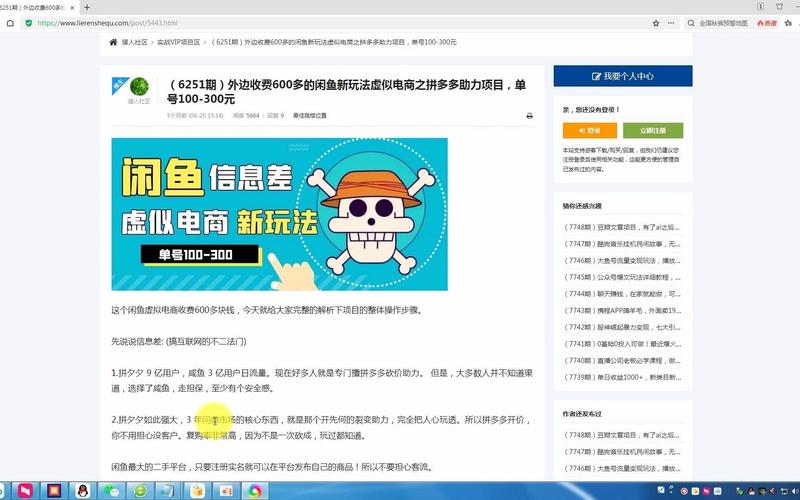Click the post title heading （6251期）
The image size is (800, 500).
click(x=346, y=92)
